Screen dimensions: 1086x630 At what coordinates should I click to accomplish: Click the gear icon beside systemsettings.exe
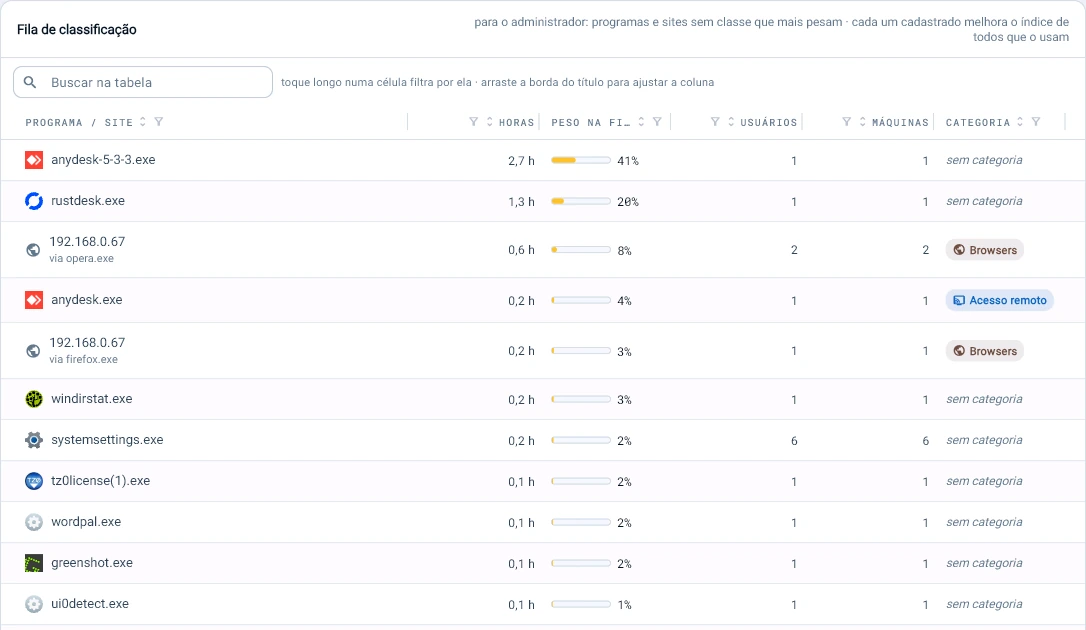(x=33, y=440)
